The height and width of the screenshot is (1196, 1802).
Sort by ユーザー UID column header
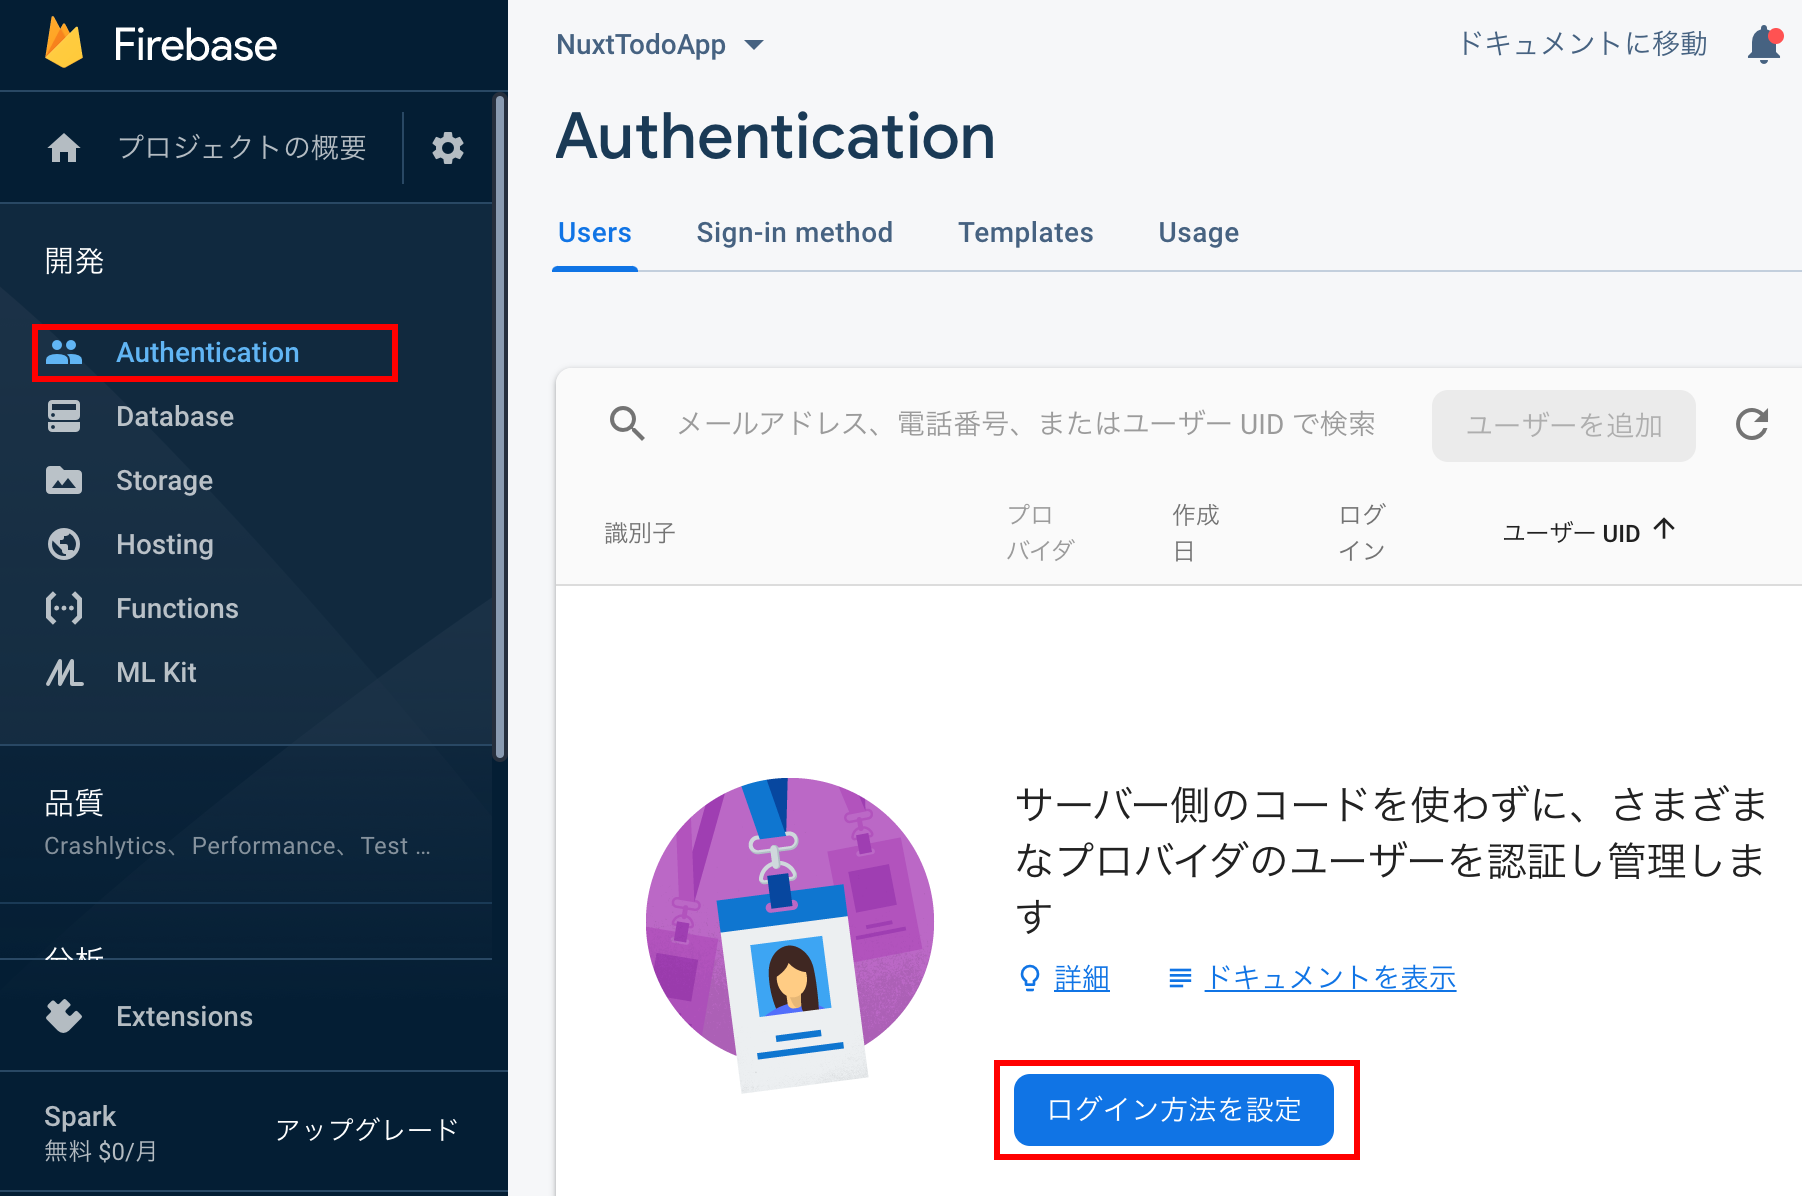point(1571,533)
